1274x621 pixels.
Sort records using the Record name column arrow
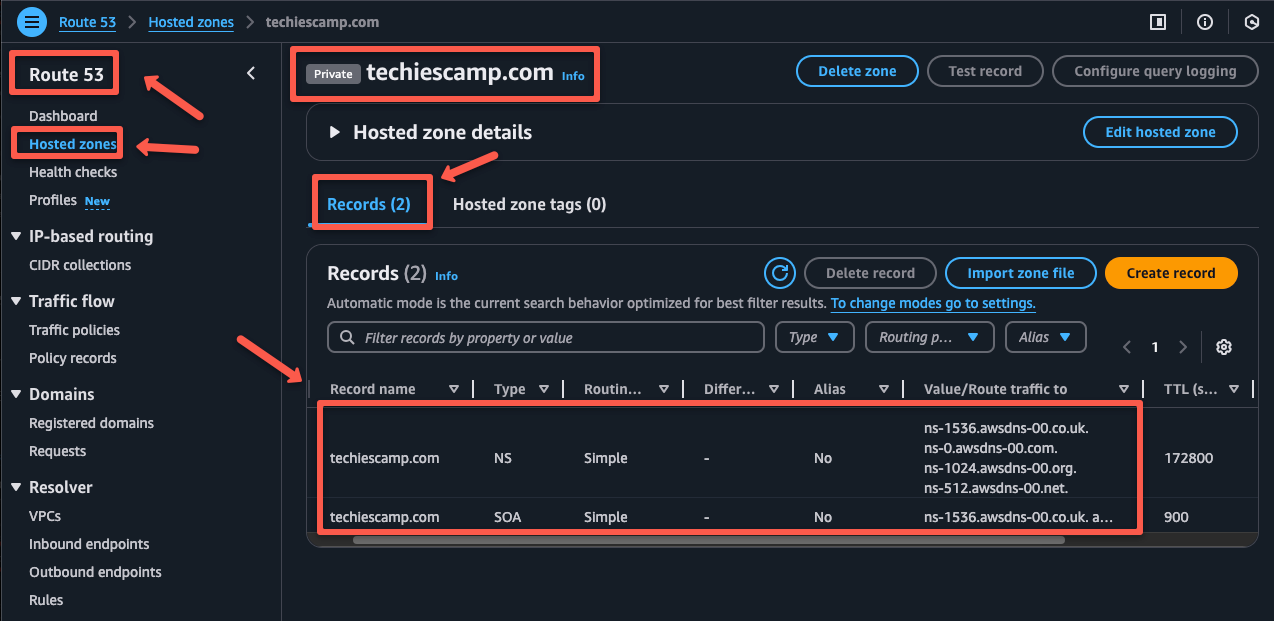pyautogui.click(x=455, y=388)
